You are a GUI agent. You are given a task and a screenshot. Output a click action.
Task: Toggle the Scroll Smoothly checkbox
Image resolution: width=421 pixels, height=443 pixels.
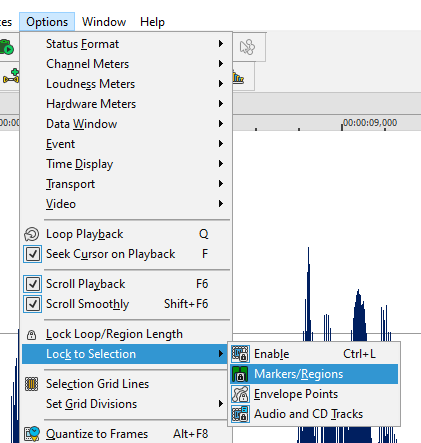coord(33,304)
